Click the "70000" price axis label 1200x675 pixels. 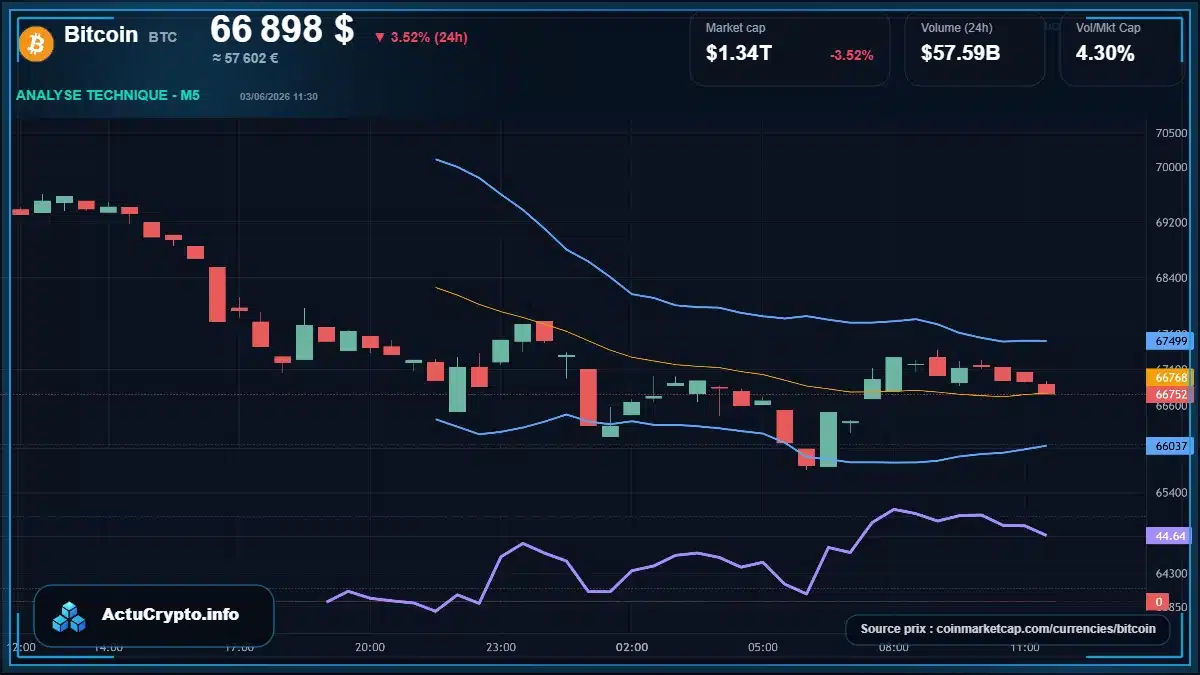pyautogui.click(x=1171, y=167)
